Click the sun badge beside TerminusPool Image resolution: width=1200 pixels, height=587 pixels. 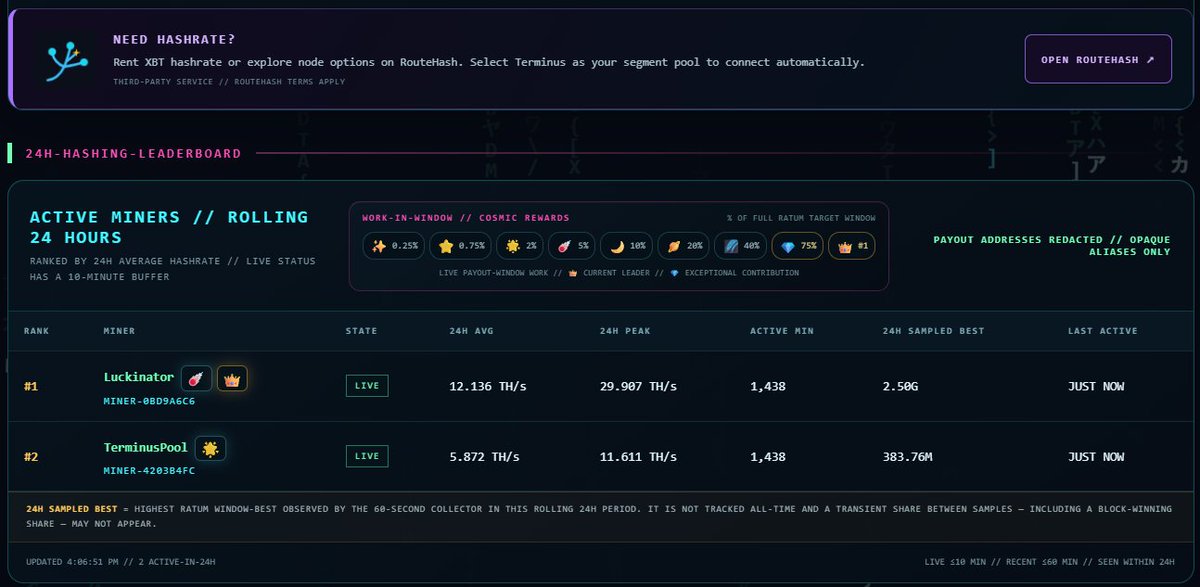tap(209, 449)
